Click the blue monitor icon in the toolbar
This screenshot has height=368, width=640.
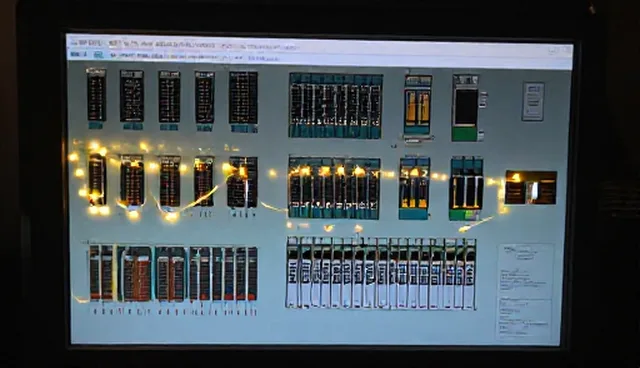pos(98,55)
